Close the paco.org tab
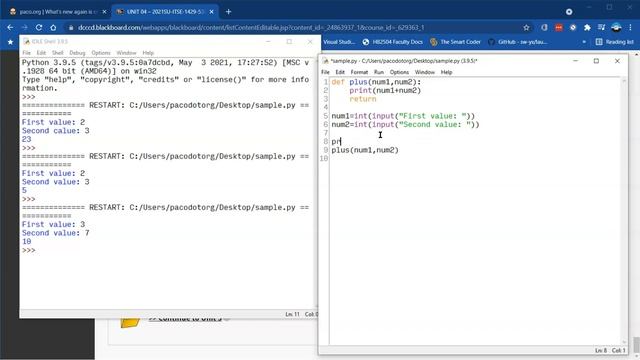This screenshot has width=640, height=360. click(x=104, y=12)
